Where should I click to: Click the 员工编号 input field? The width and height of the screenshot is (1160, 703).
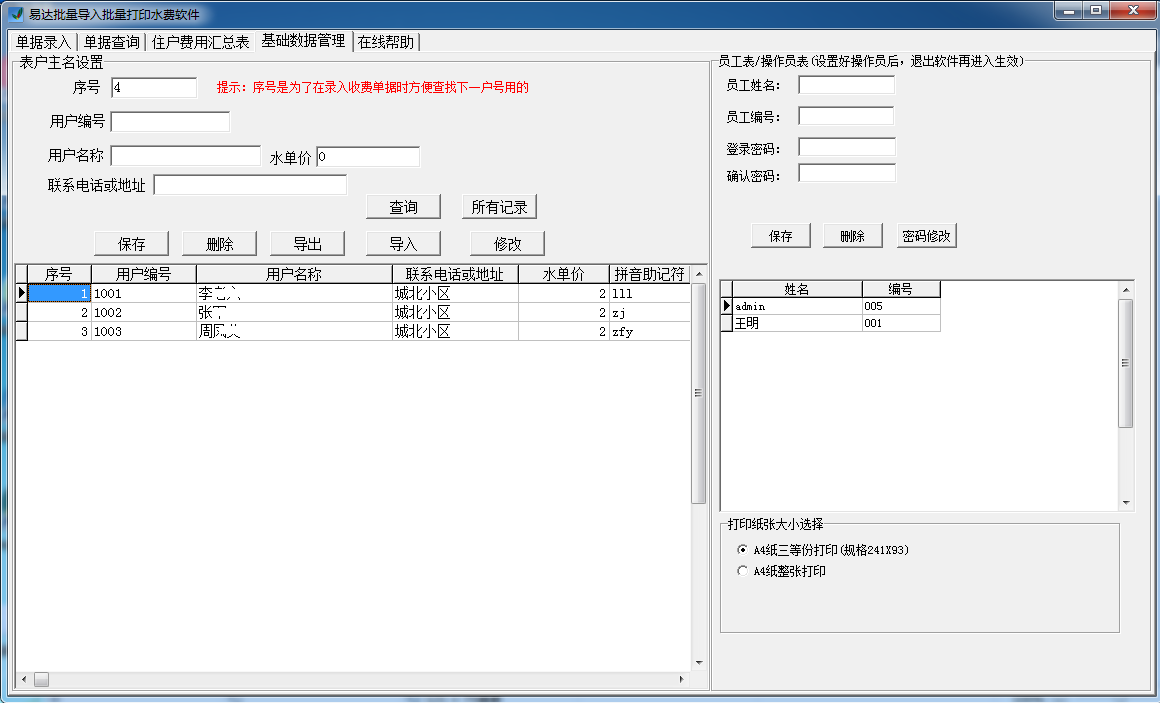(846, 116)
